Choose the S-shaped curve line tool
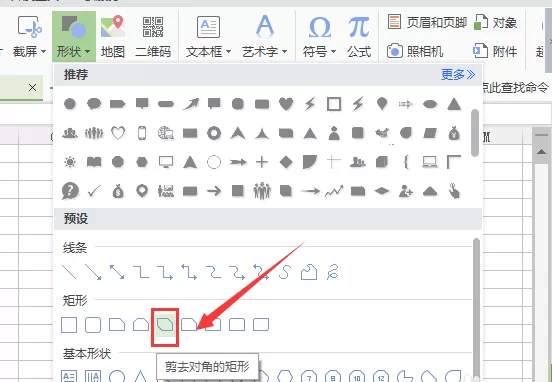This screenshot has height=382, width=552. pos(285,272)
